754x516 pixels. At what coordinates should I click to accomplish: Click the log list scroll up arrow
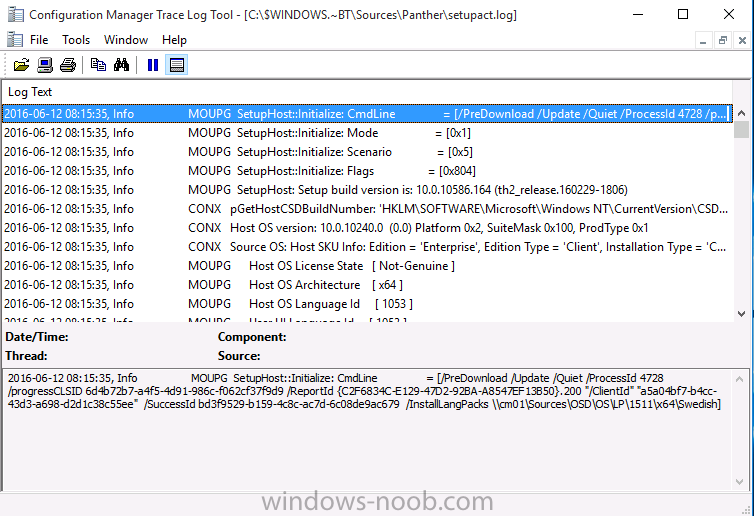tap(741, 113)
